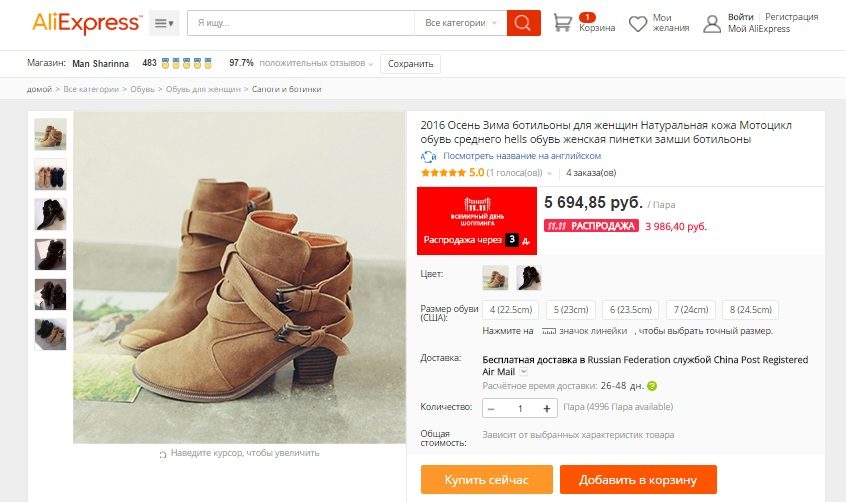Click the ruler size chart icon
This screenshot has width=846, height=502.
549,331
